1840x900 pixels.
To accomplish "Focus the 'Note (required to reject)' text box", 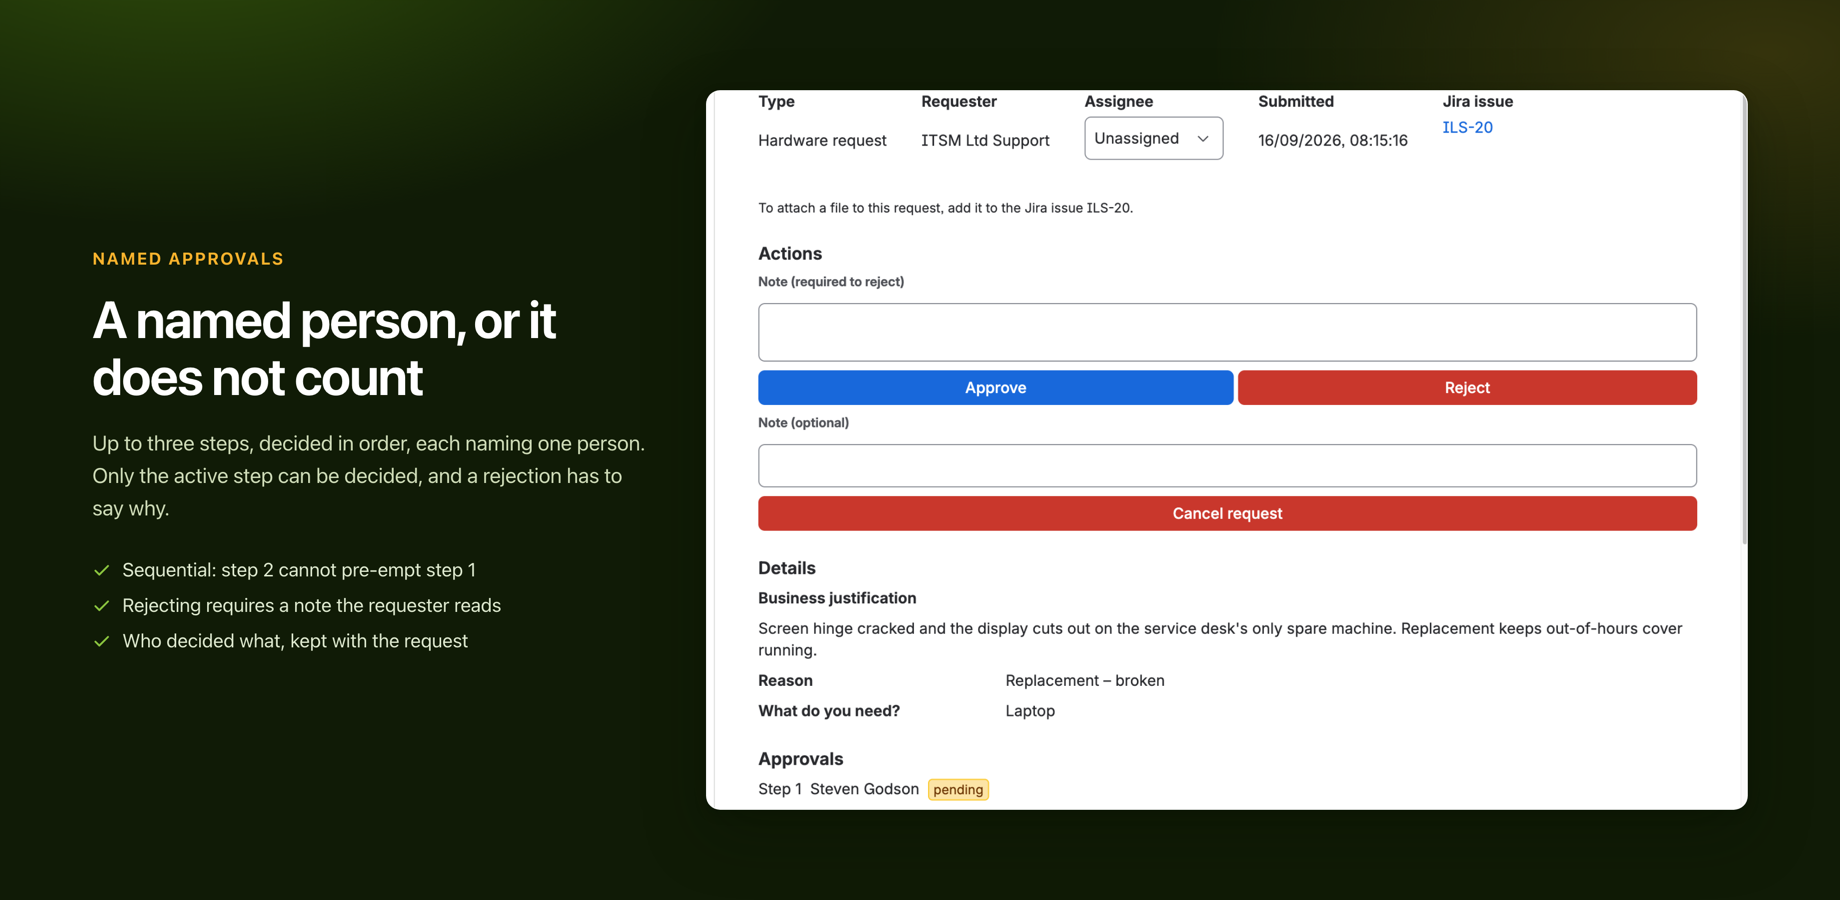I will (1227, 332).
